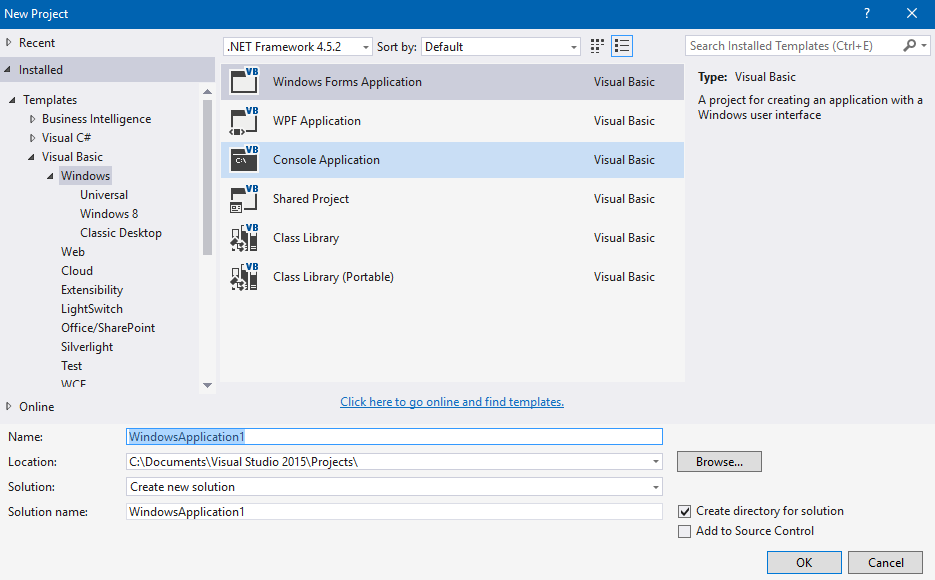The height and width of the screenshot is (580, 935).
Task: Open the Solution combo box
Action: click(x=394, y=487)
